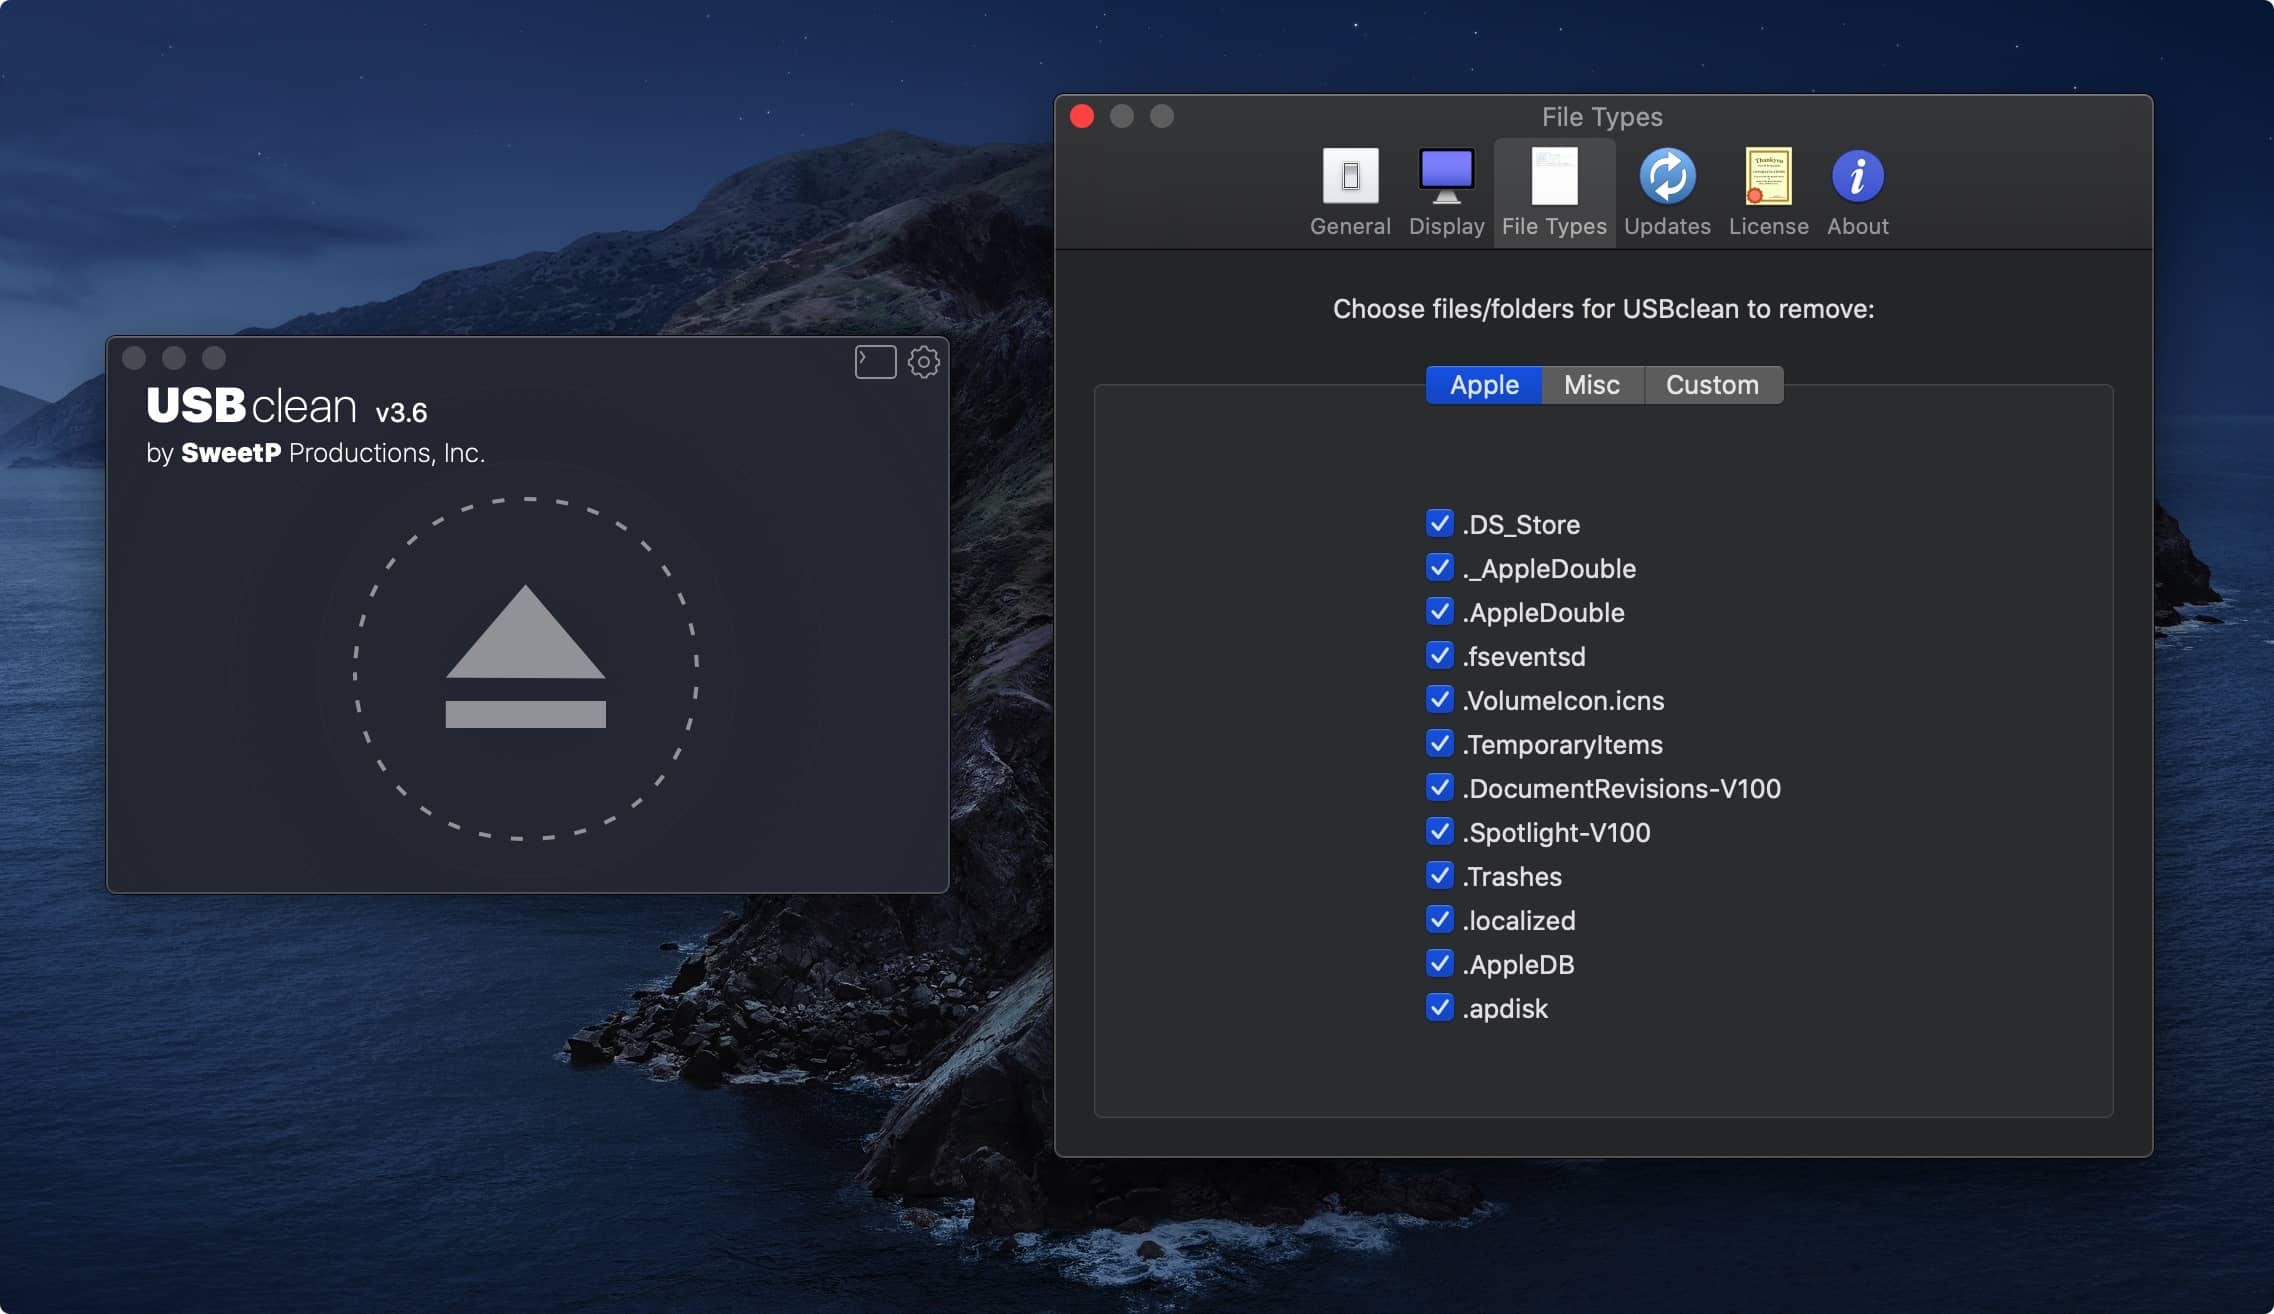Viewport: 2274px width, 1314px height.
Task: Open the console log icon in USBclean
Action: tap(875, 362)
